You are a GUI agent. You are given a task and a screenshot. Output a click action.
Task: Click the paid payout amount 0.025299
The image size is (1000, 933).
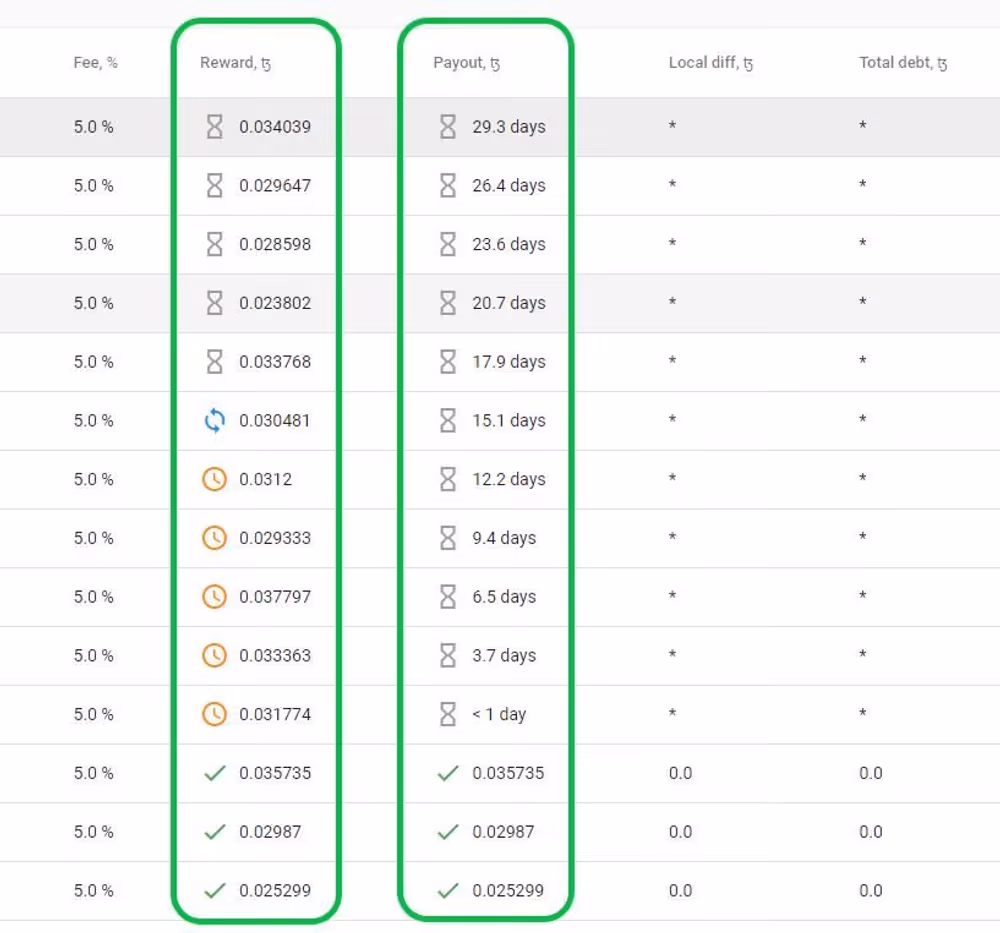[x=508, y=891]
